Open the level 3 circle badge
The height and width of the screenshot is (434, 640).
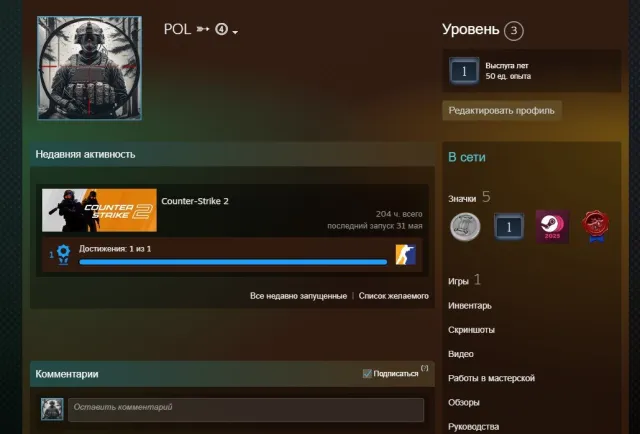pos(513,31)
